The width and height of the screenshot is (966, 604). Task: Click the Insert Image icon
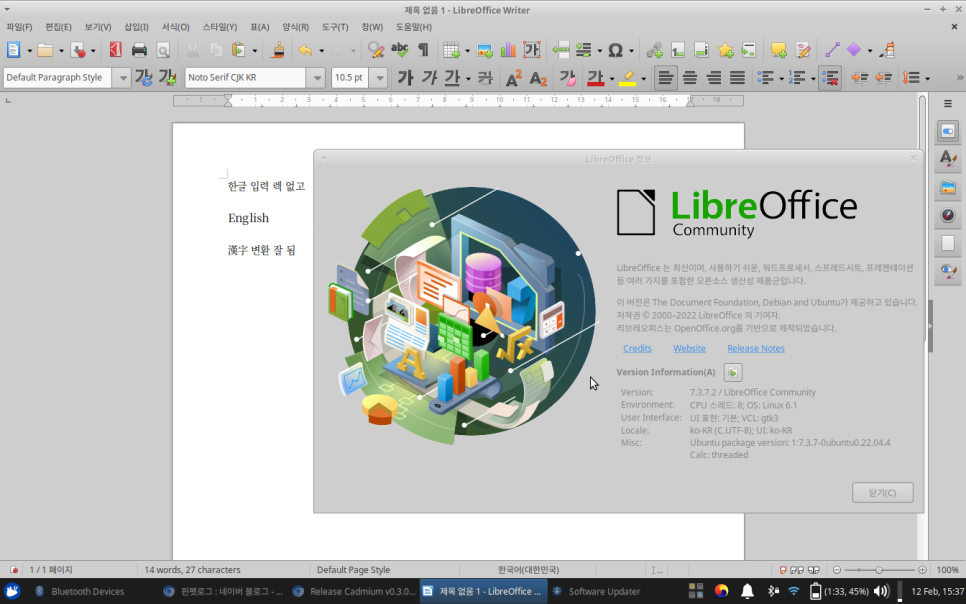pos(484,50)
